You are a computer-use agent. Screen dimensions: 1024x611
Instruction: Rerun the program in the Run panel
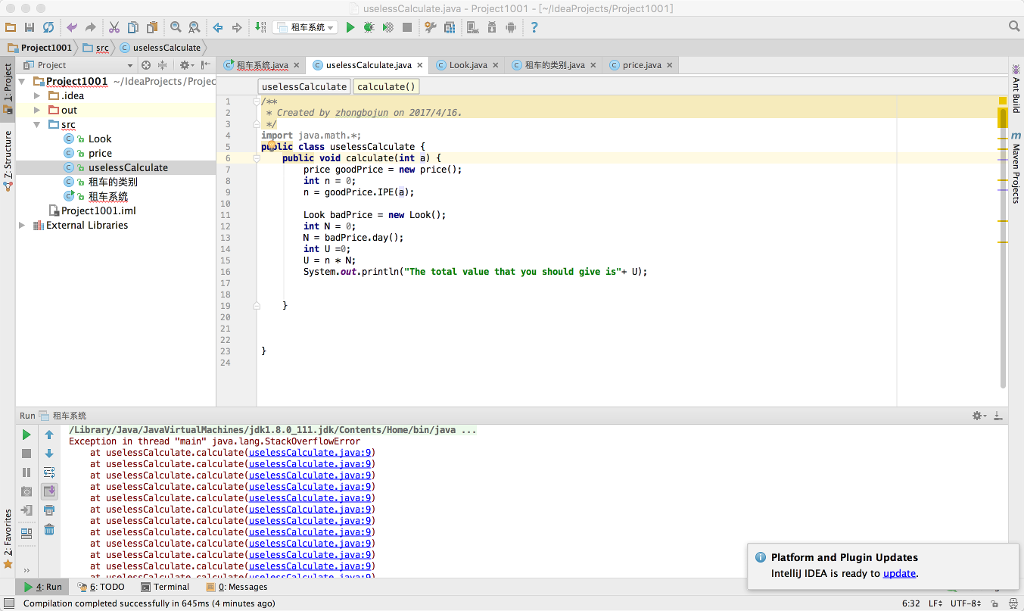26,435
